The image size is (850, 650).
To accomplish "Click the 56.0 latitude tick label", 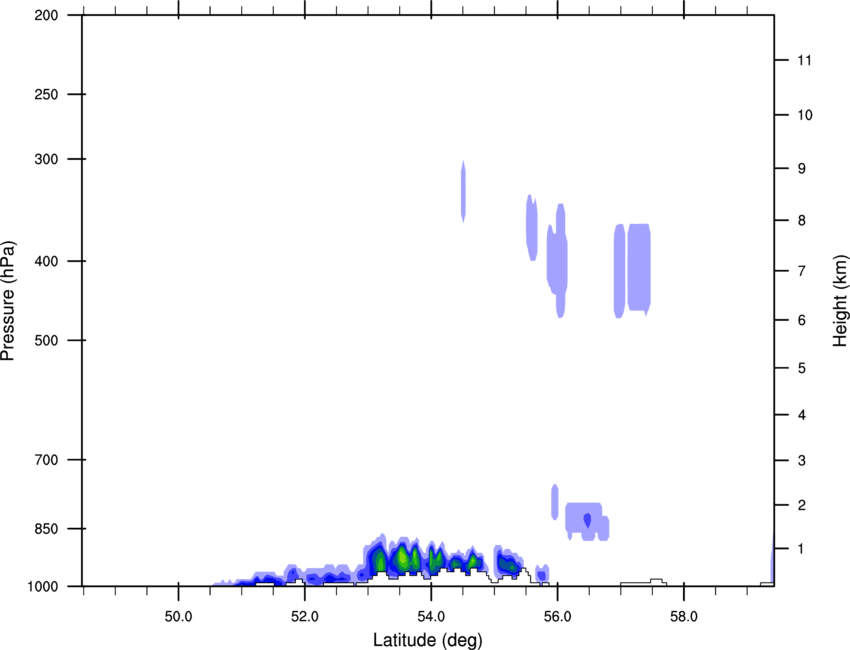I will click(558, 617).
